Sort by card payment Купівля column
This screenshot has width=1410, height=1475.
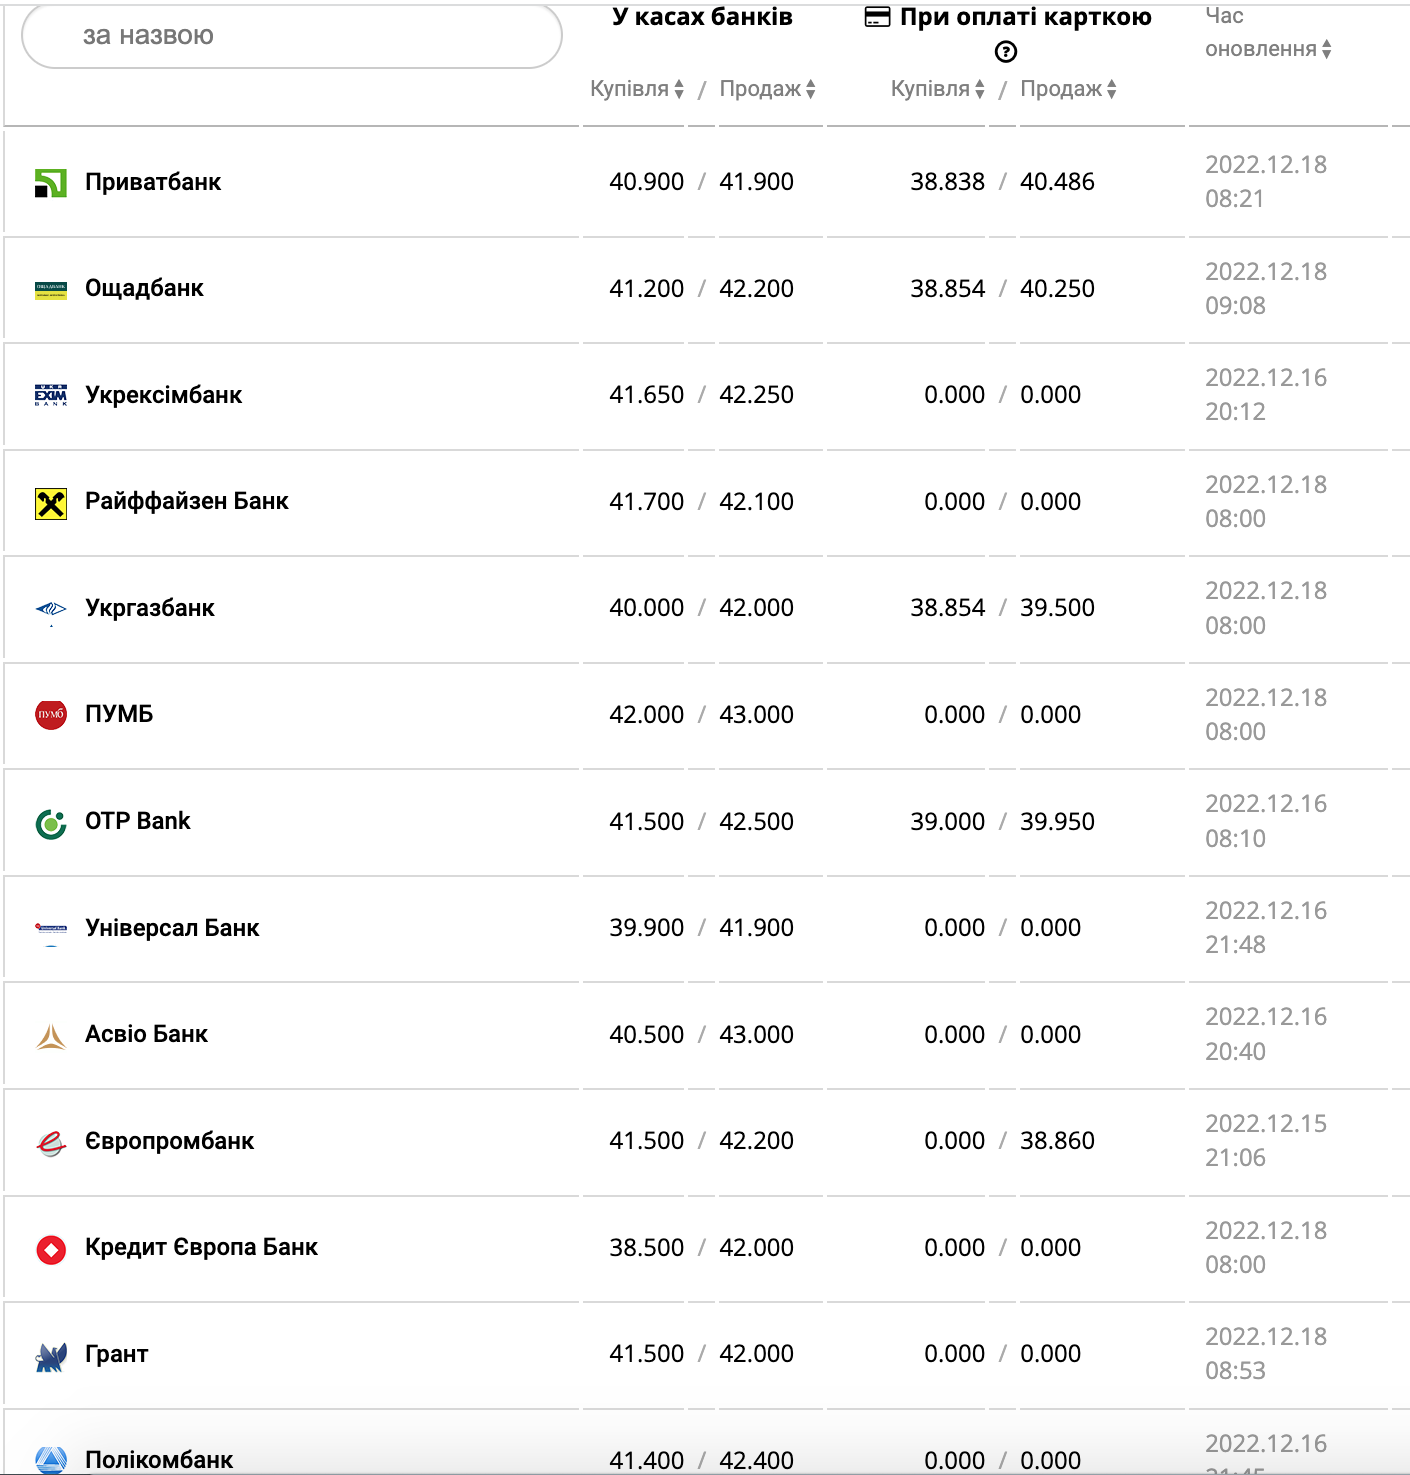coord(937,89)
